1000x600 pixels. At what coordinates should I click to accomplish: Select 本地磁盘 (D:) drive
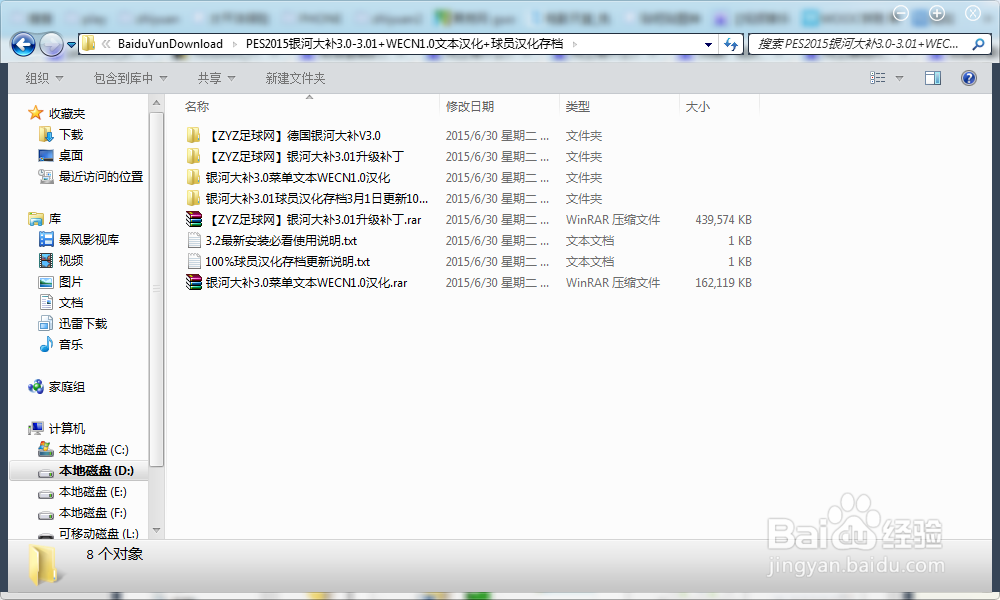pos(96,471)
